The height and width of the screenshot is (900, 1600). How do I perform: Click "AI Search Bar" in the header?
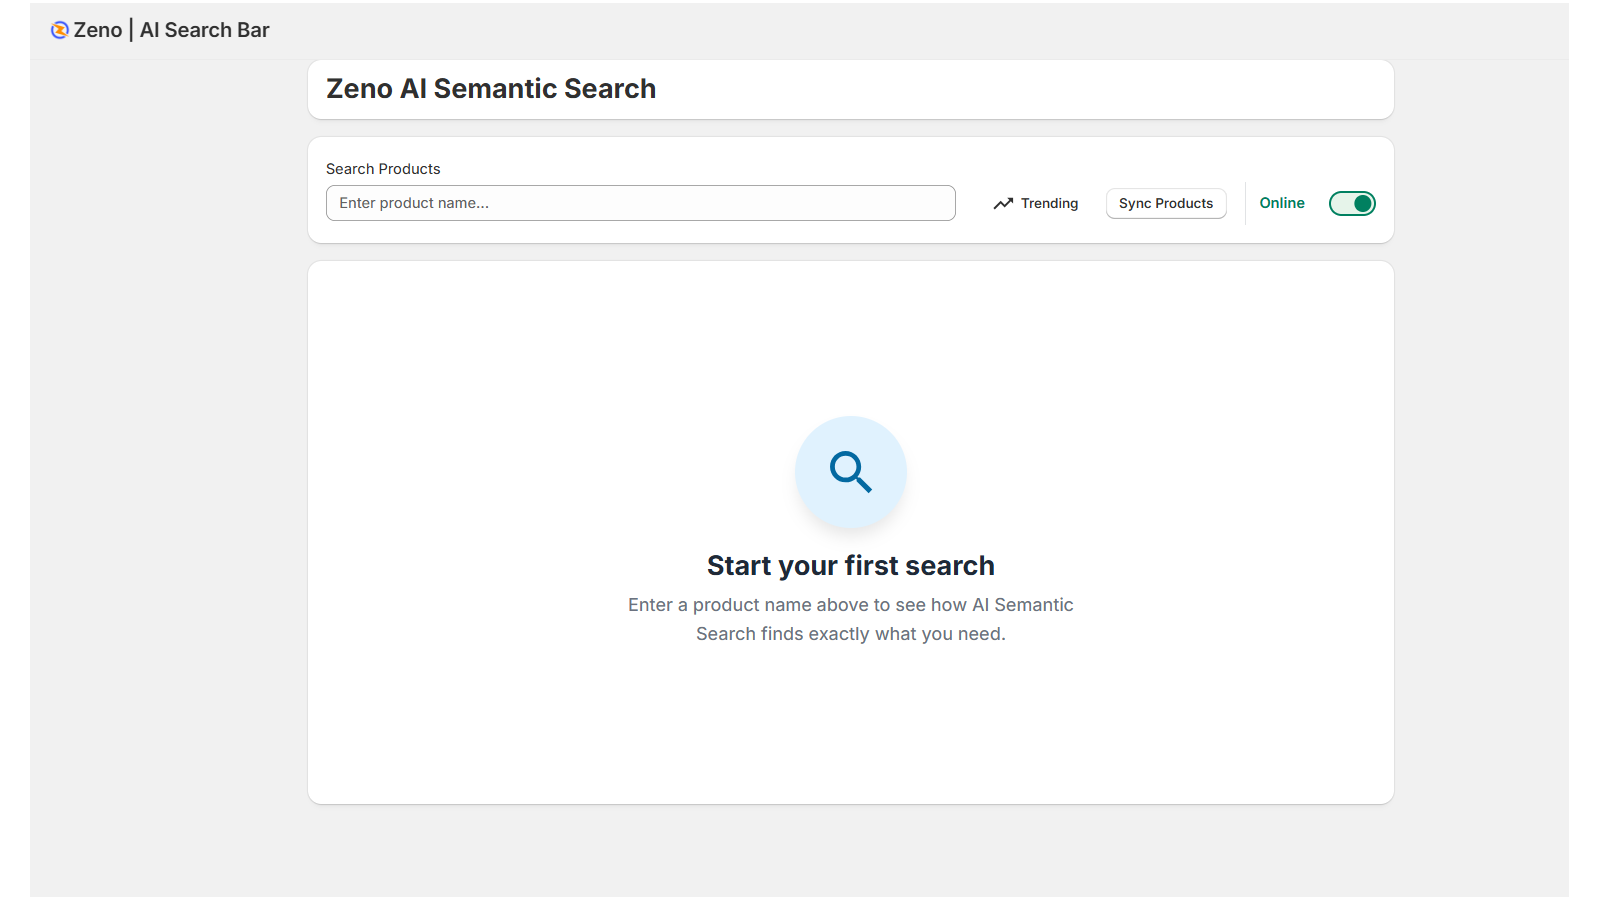pyautogui.click(x=204, y=30)
